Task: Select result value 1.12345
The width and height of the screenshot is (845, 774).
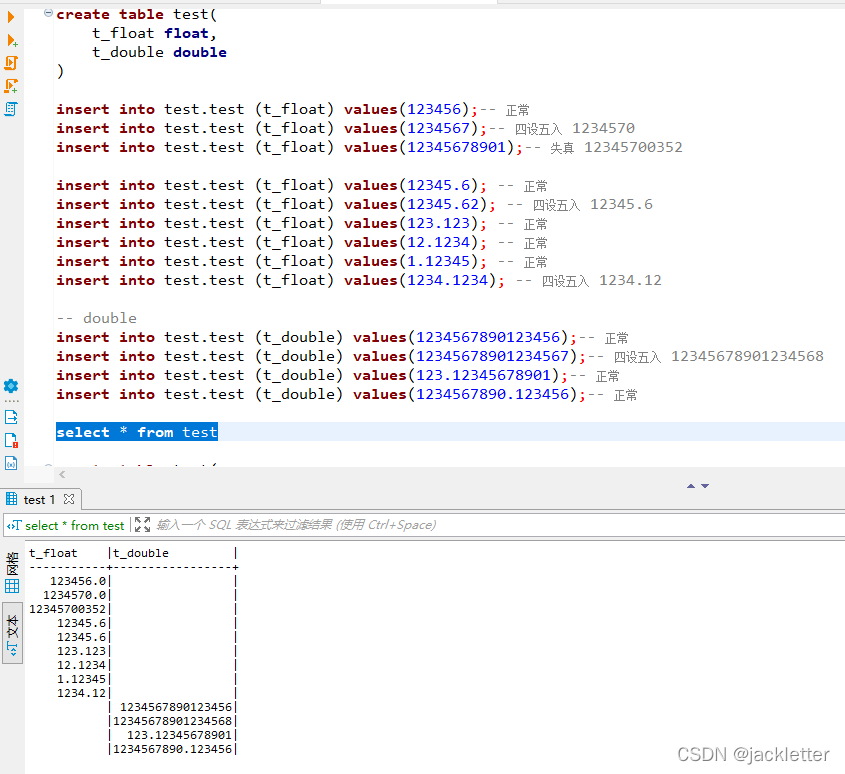Action: coord(81,679)
